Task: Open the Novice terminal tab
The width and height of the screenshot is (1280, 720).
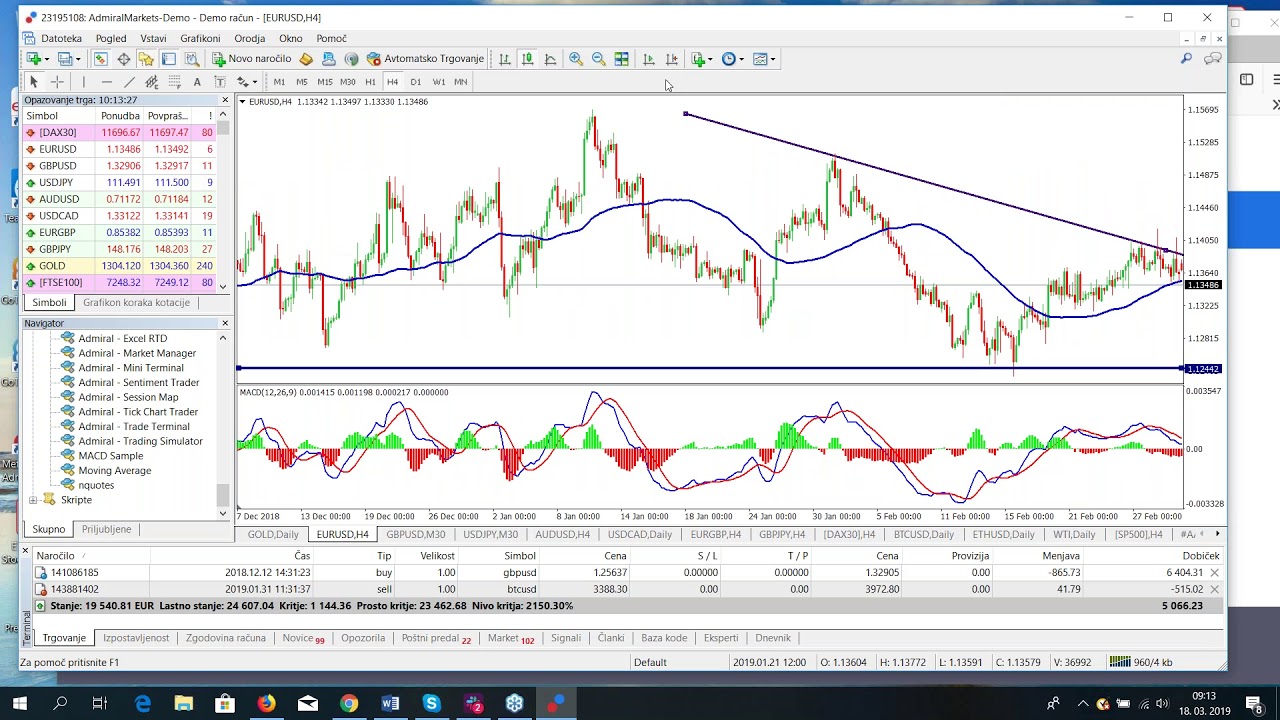Action: 303,637
